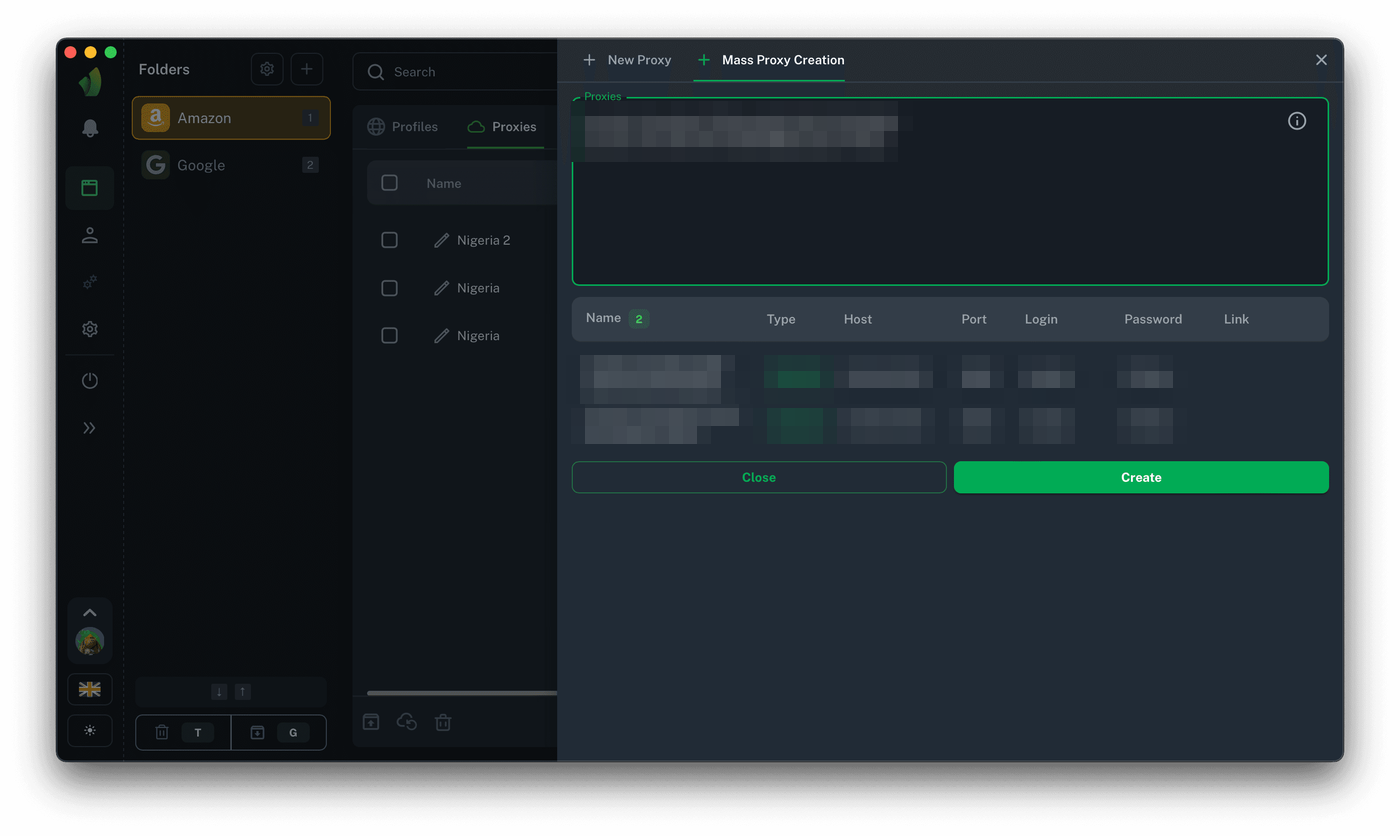Select the Amazon folder
Screen dimensions: 1400x836
pyautogui.click(x=231, y=118)
